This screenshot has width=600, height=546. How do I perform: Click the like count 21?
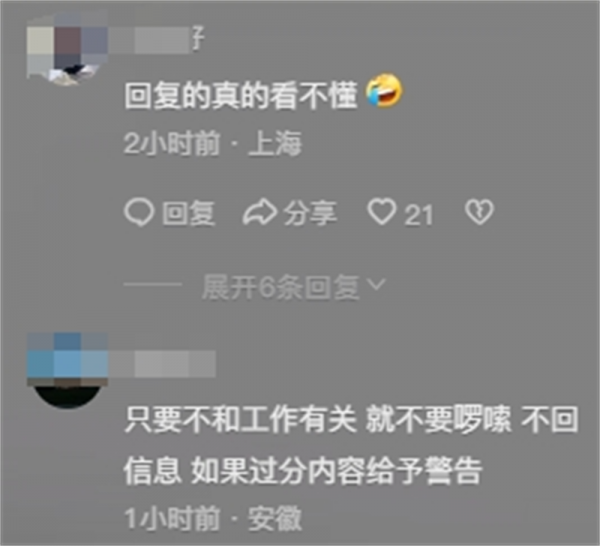(419, 215)
